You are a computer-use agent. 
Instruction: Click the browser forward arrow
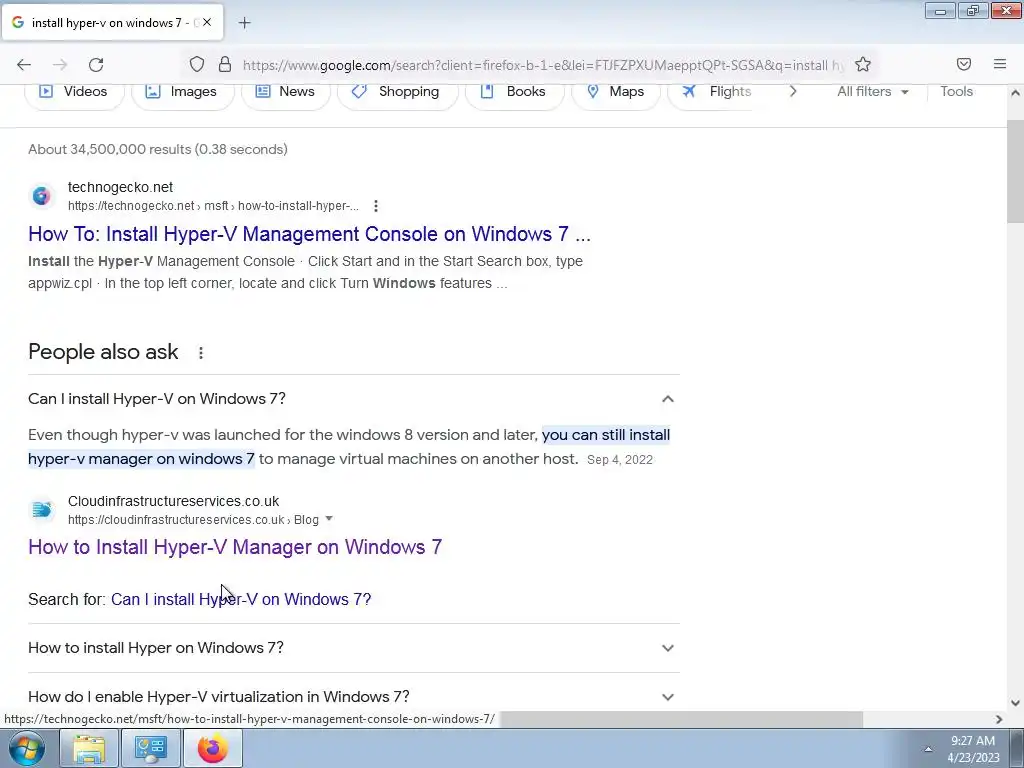click(x=60, y=65)
